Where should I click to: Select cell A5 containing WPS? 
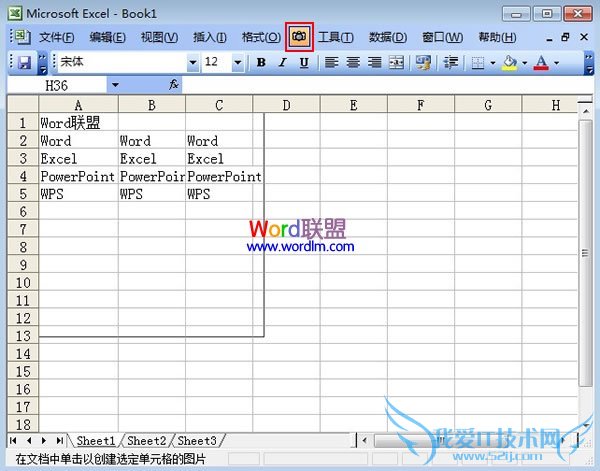coord(78,194)
